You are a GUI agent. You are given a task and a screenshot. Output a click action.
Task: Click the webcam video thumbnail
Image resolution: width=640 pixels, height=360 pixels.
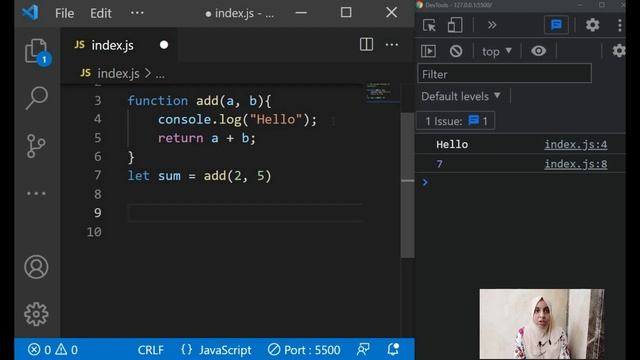[542, 324]
